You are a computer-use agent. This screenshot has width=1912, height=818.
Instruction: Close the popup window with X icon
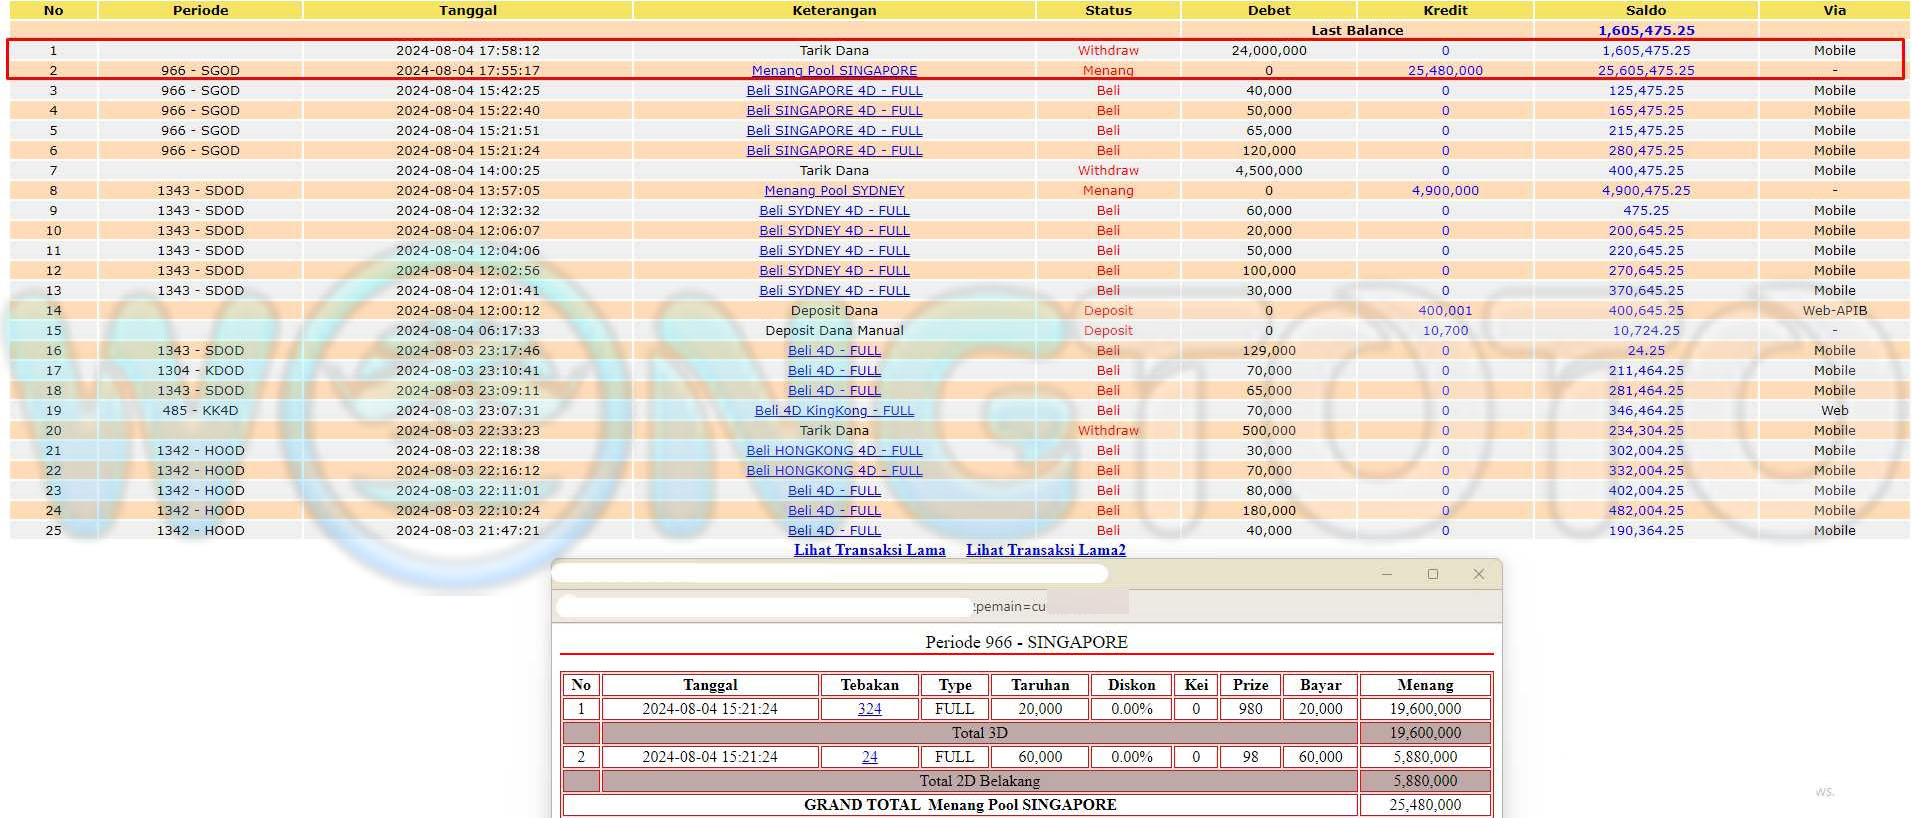1478,574
